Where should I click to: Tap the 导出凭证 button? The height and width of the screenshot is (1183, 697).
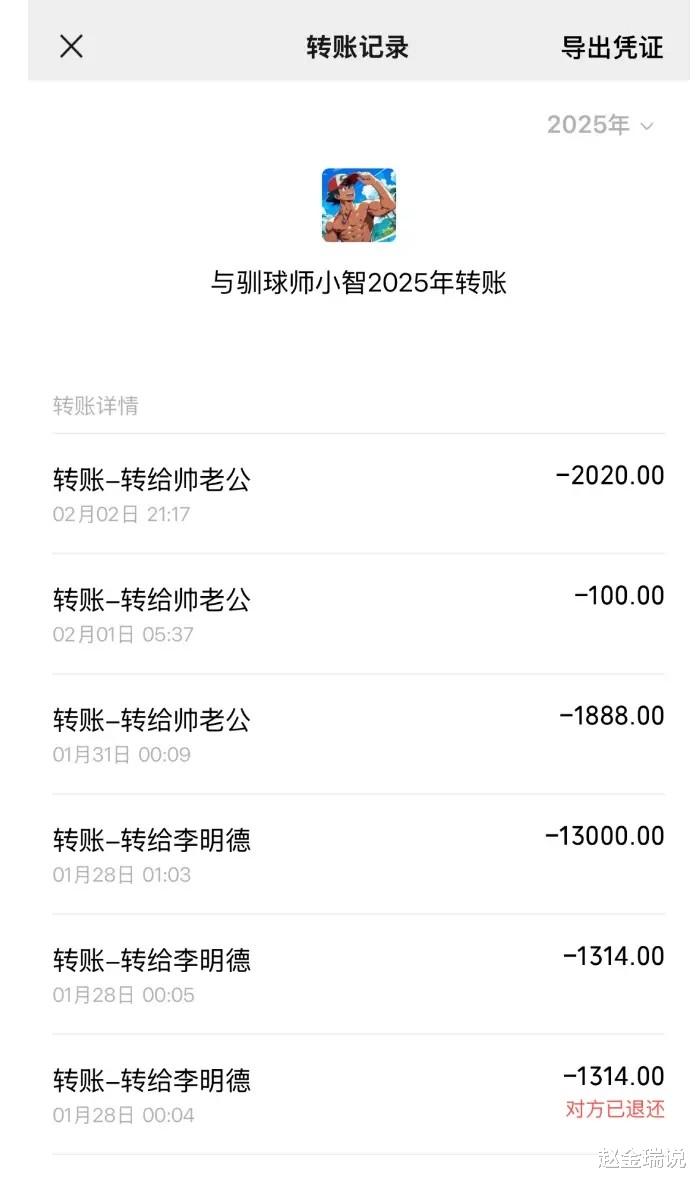612,47
